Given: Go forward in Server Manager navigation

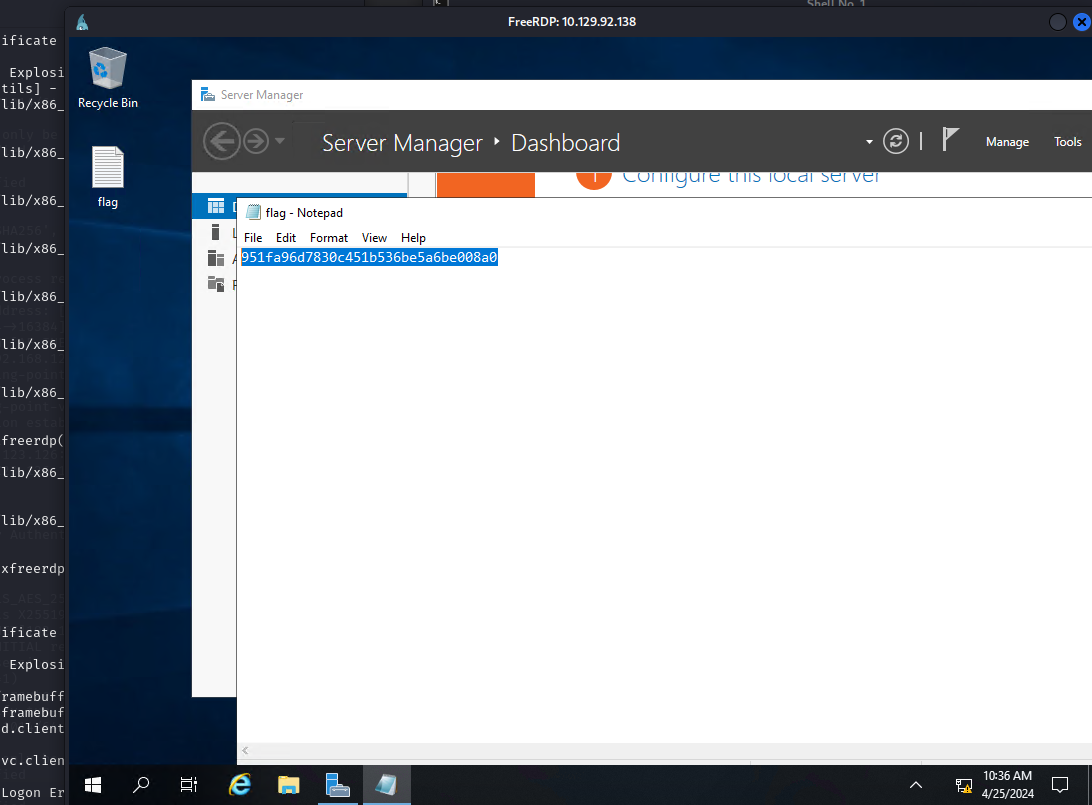Looking at the screenshot, I should [256, 141].
